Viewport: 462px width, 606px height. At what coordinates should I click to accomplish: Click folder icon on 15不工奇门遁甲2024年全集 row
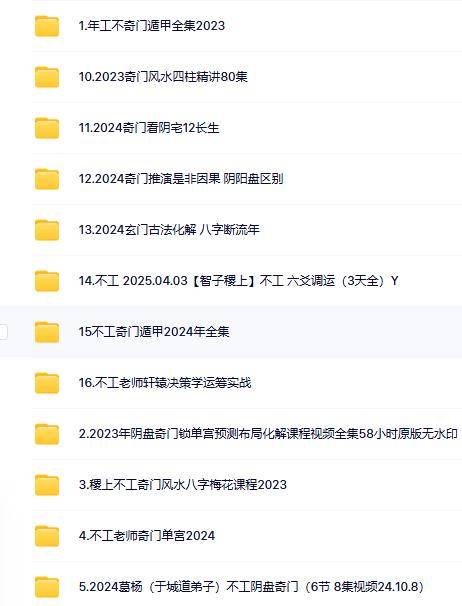47,332
